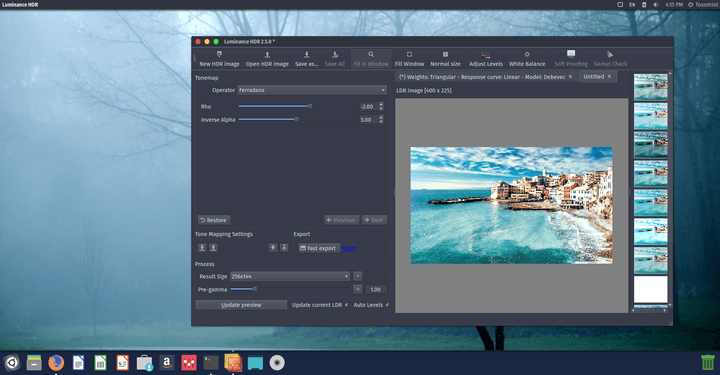The image size is (720, 375).
Task: Create a New HDR image
Action: coord(219,59)
